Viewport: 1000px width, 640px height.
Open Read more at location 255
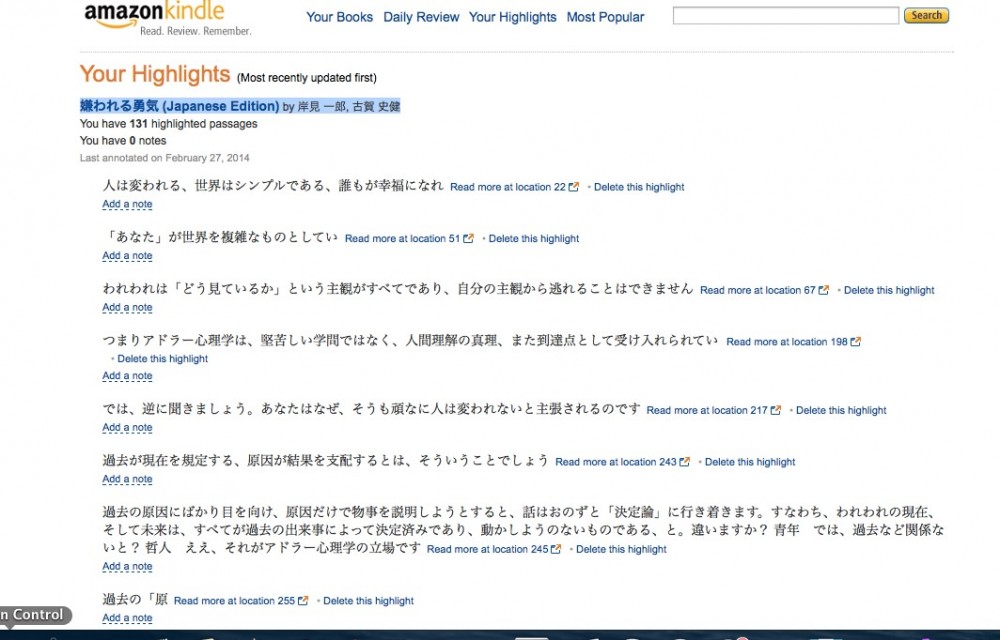click(234, 601)
